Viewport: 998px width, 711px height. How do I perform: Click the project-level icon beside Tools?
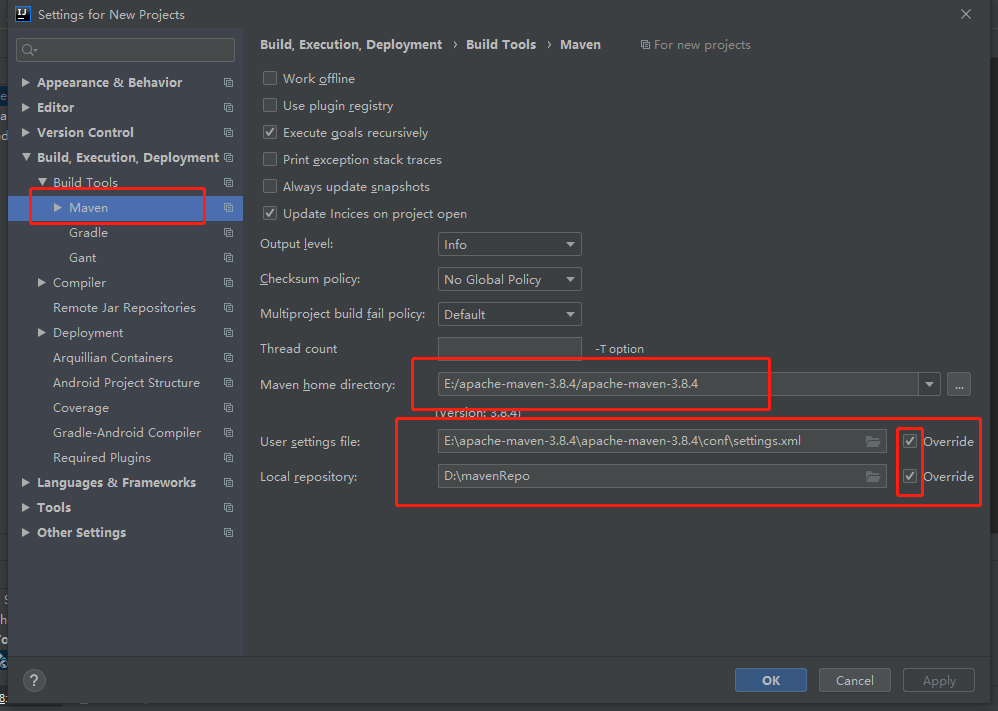(x=228, y=507)
